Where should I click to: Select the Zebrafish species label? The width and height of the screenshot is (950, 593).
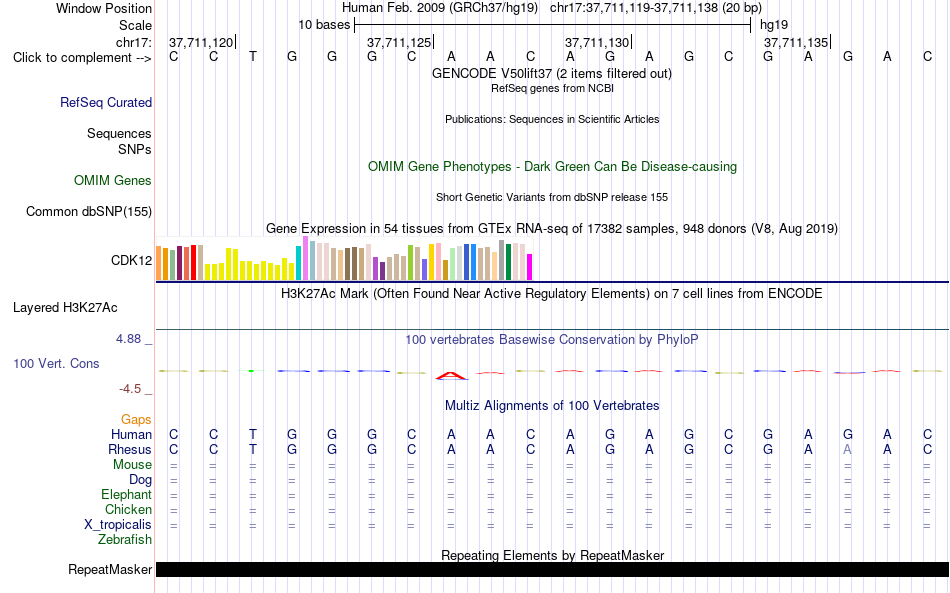(125, 539)
